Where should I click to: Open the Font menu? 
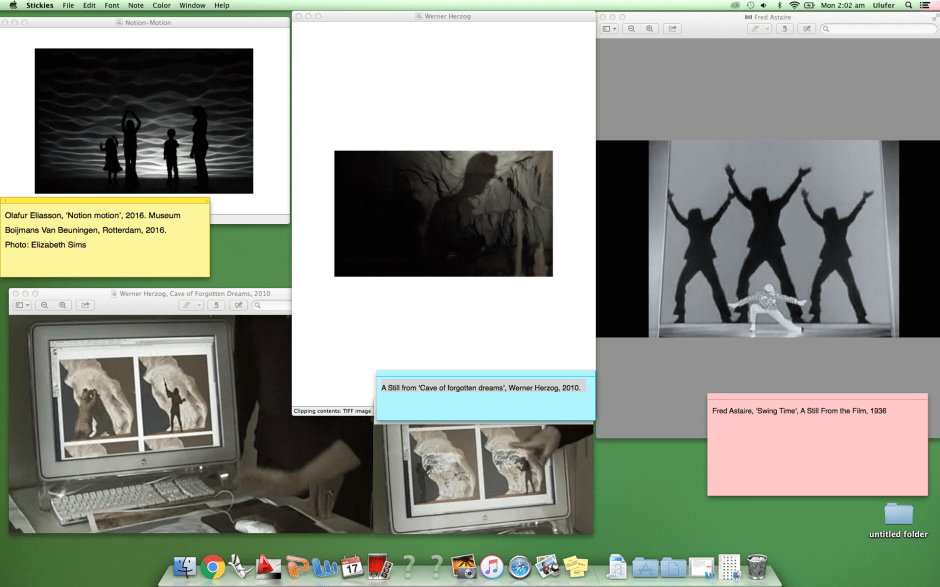pos(111,6)
